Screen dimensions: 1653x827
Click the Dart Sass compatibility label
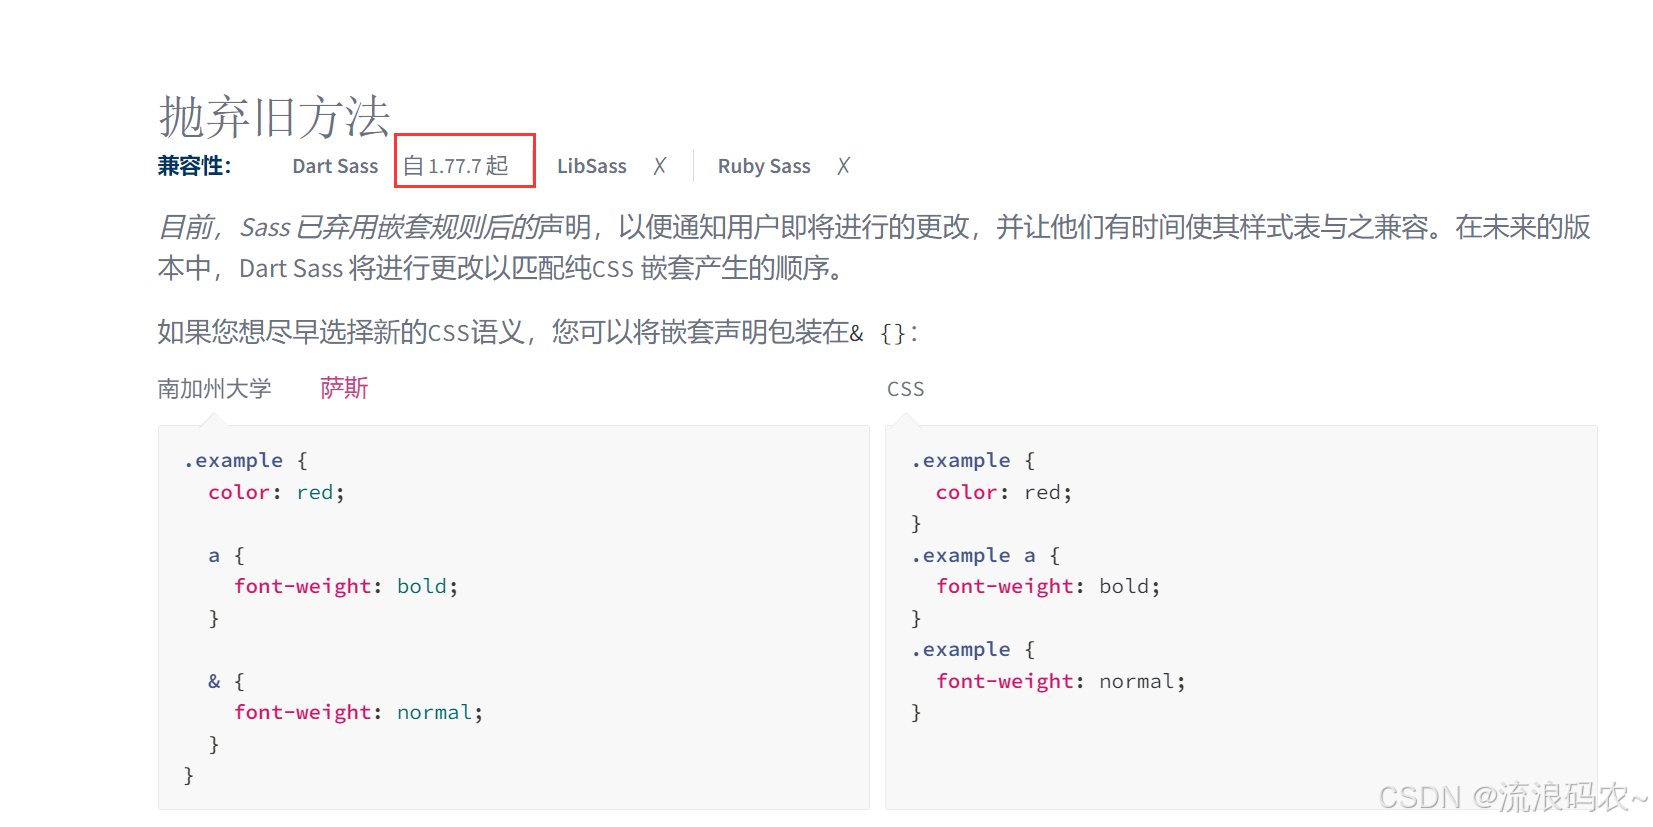[335, 166]
